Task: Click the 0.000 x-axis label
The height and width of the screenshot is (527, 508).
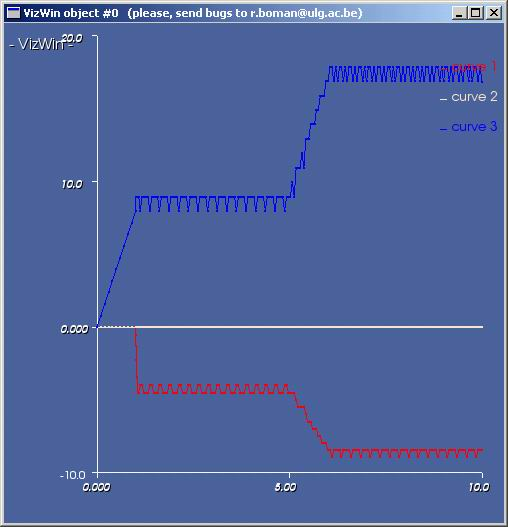Action: point(96,487)
